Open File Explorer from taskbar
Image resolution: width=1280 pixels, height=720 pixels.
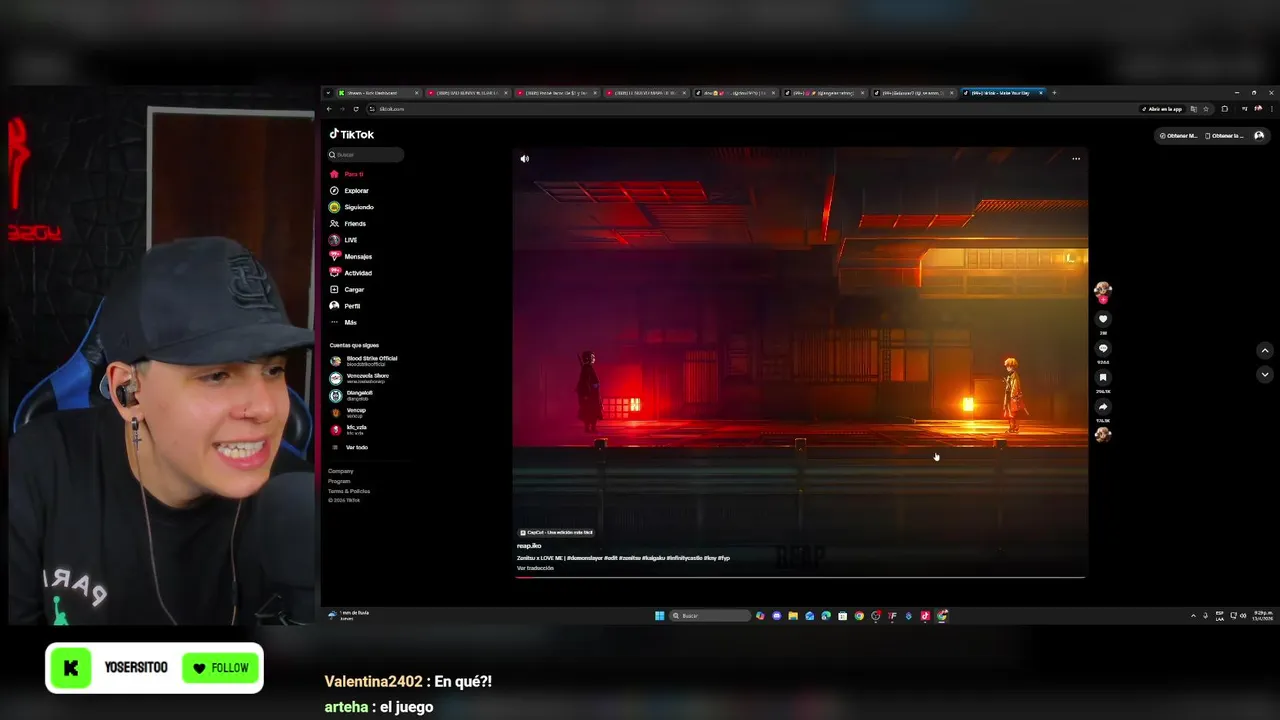coord(793,616)
